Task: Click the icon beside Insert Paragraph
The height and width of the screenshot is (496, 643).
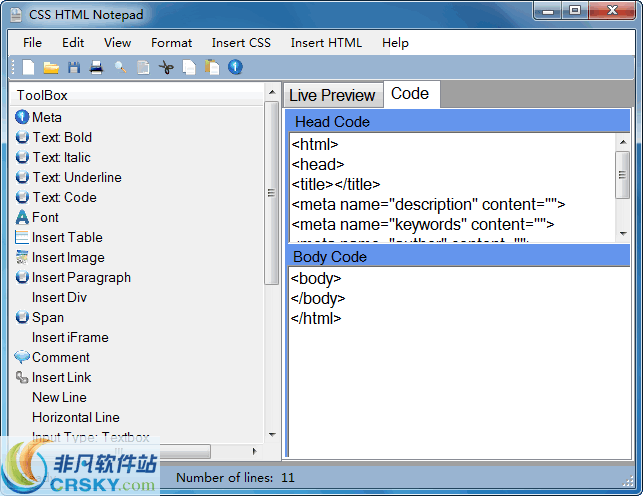Action: coord(22,278)
